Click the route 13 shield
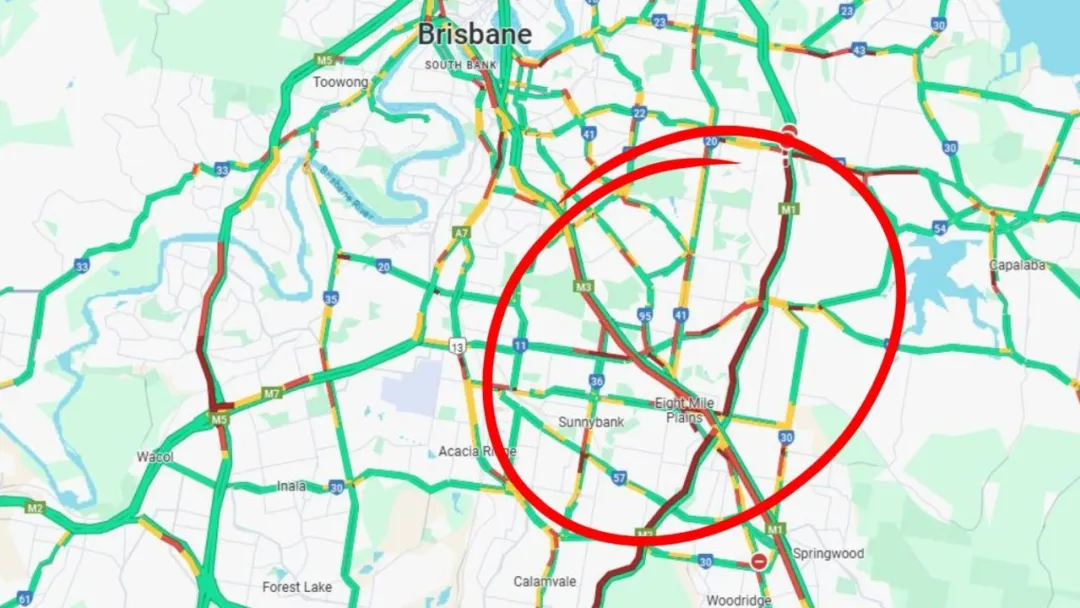Image resolution: width=1080 pixels, height=608 pixels. [x=458, y=346]
